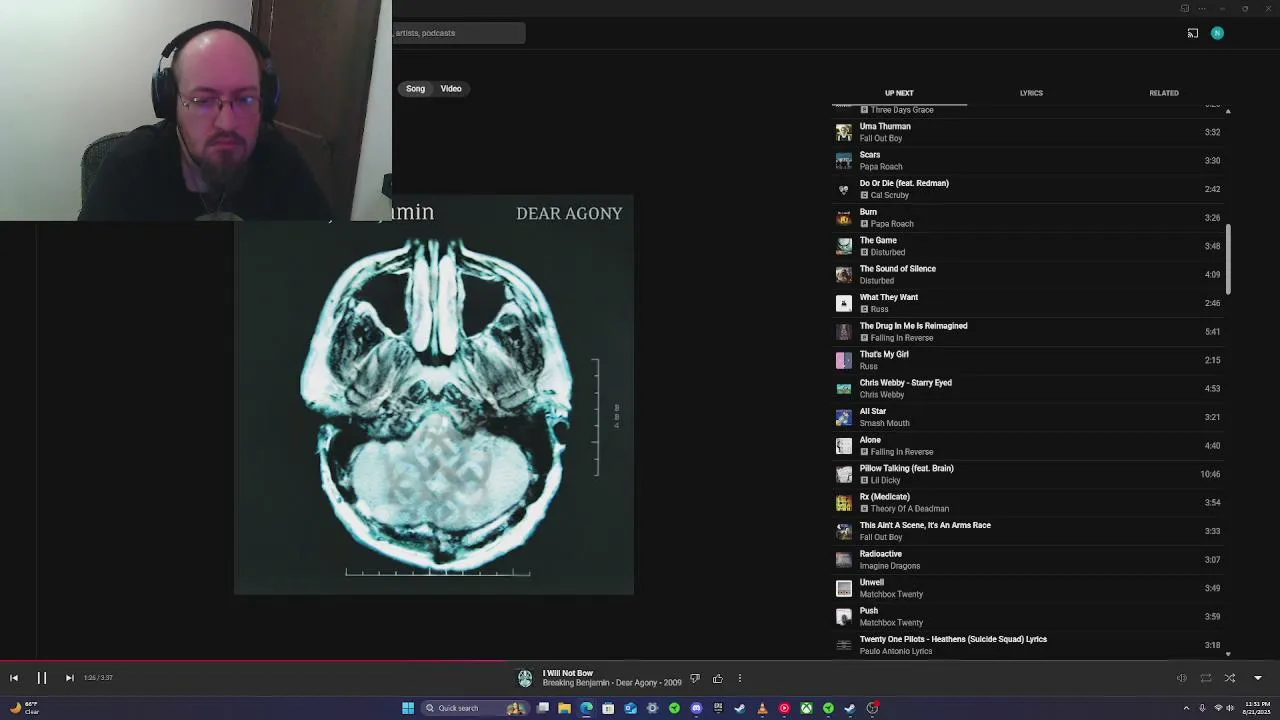Open the Lyrics tab

pyautogui.click(x=1031, y=93)
